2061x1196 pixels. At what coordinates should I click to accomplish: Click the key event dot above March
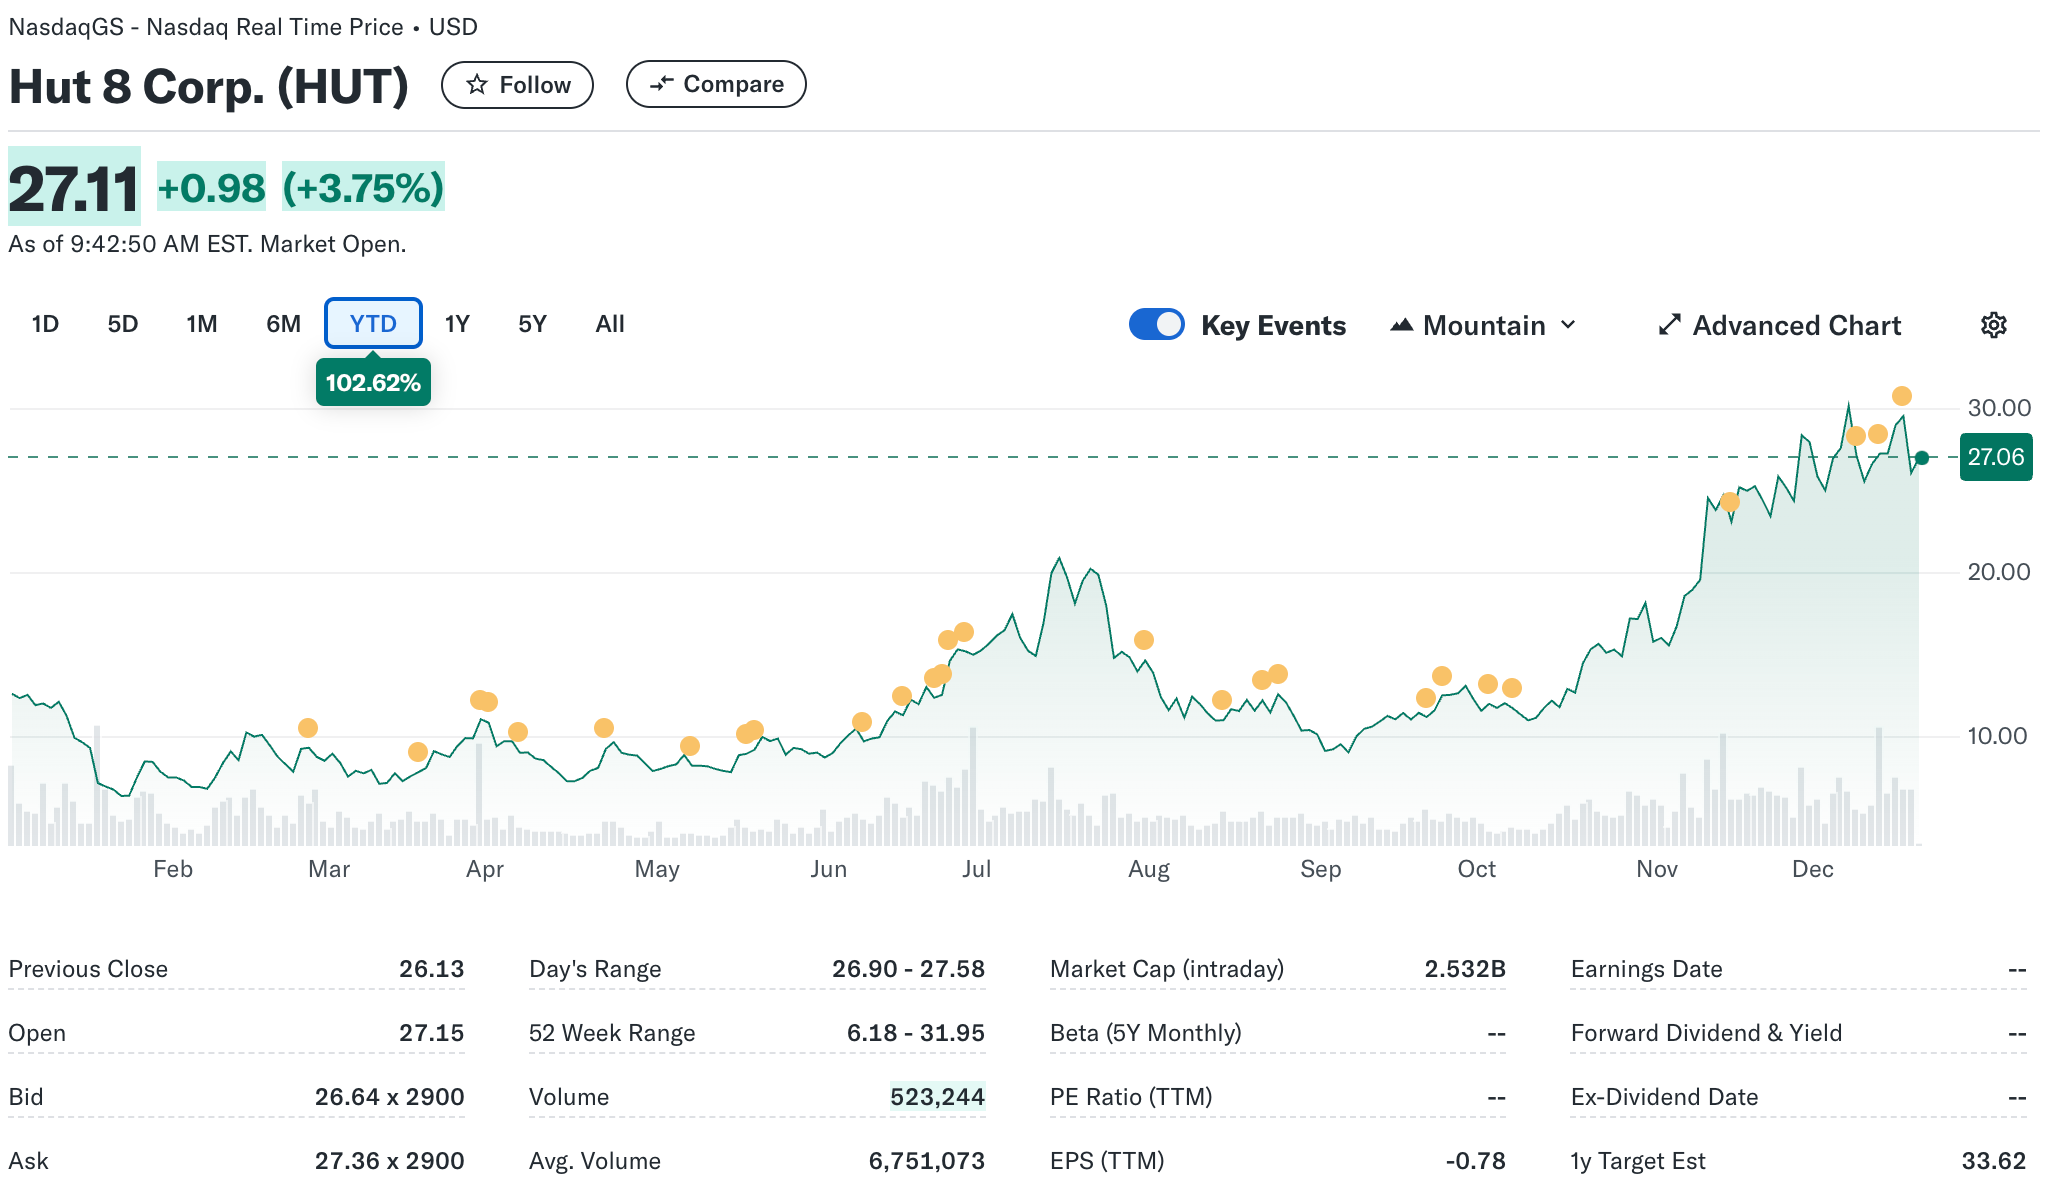pos(307,728)
